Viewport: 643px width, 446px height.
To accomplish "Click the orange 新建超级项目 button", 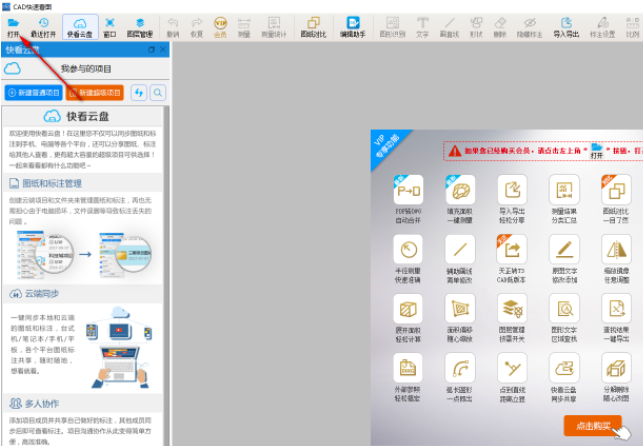I will pos(95,92).
